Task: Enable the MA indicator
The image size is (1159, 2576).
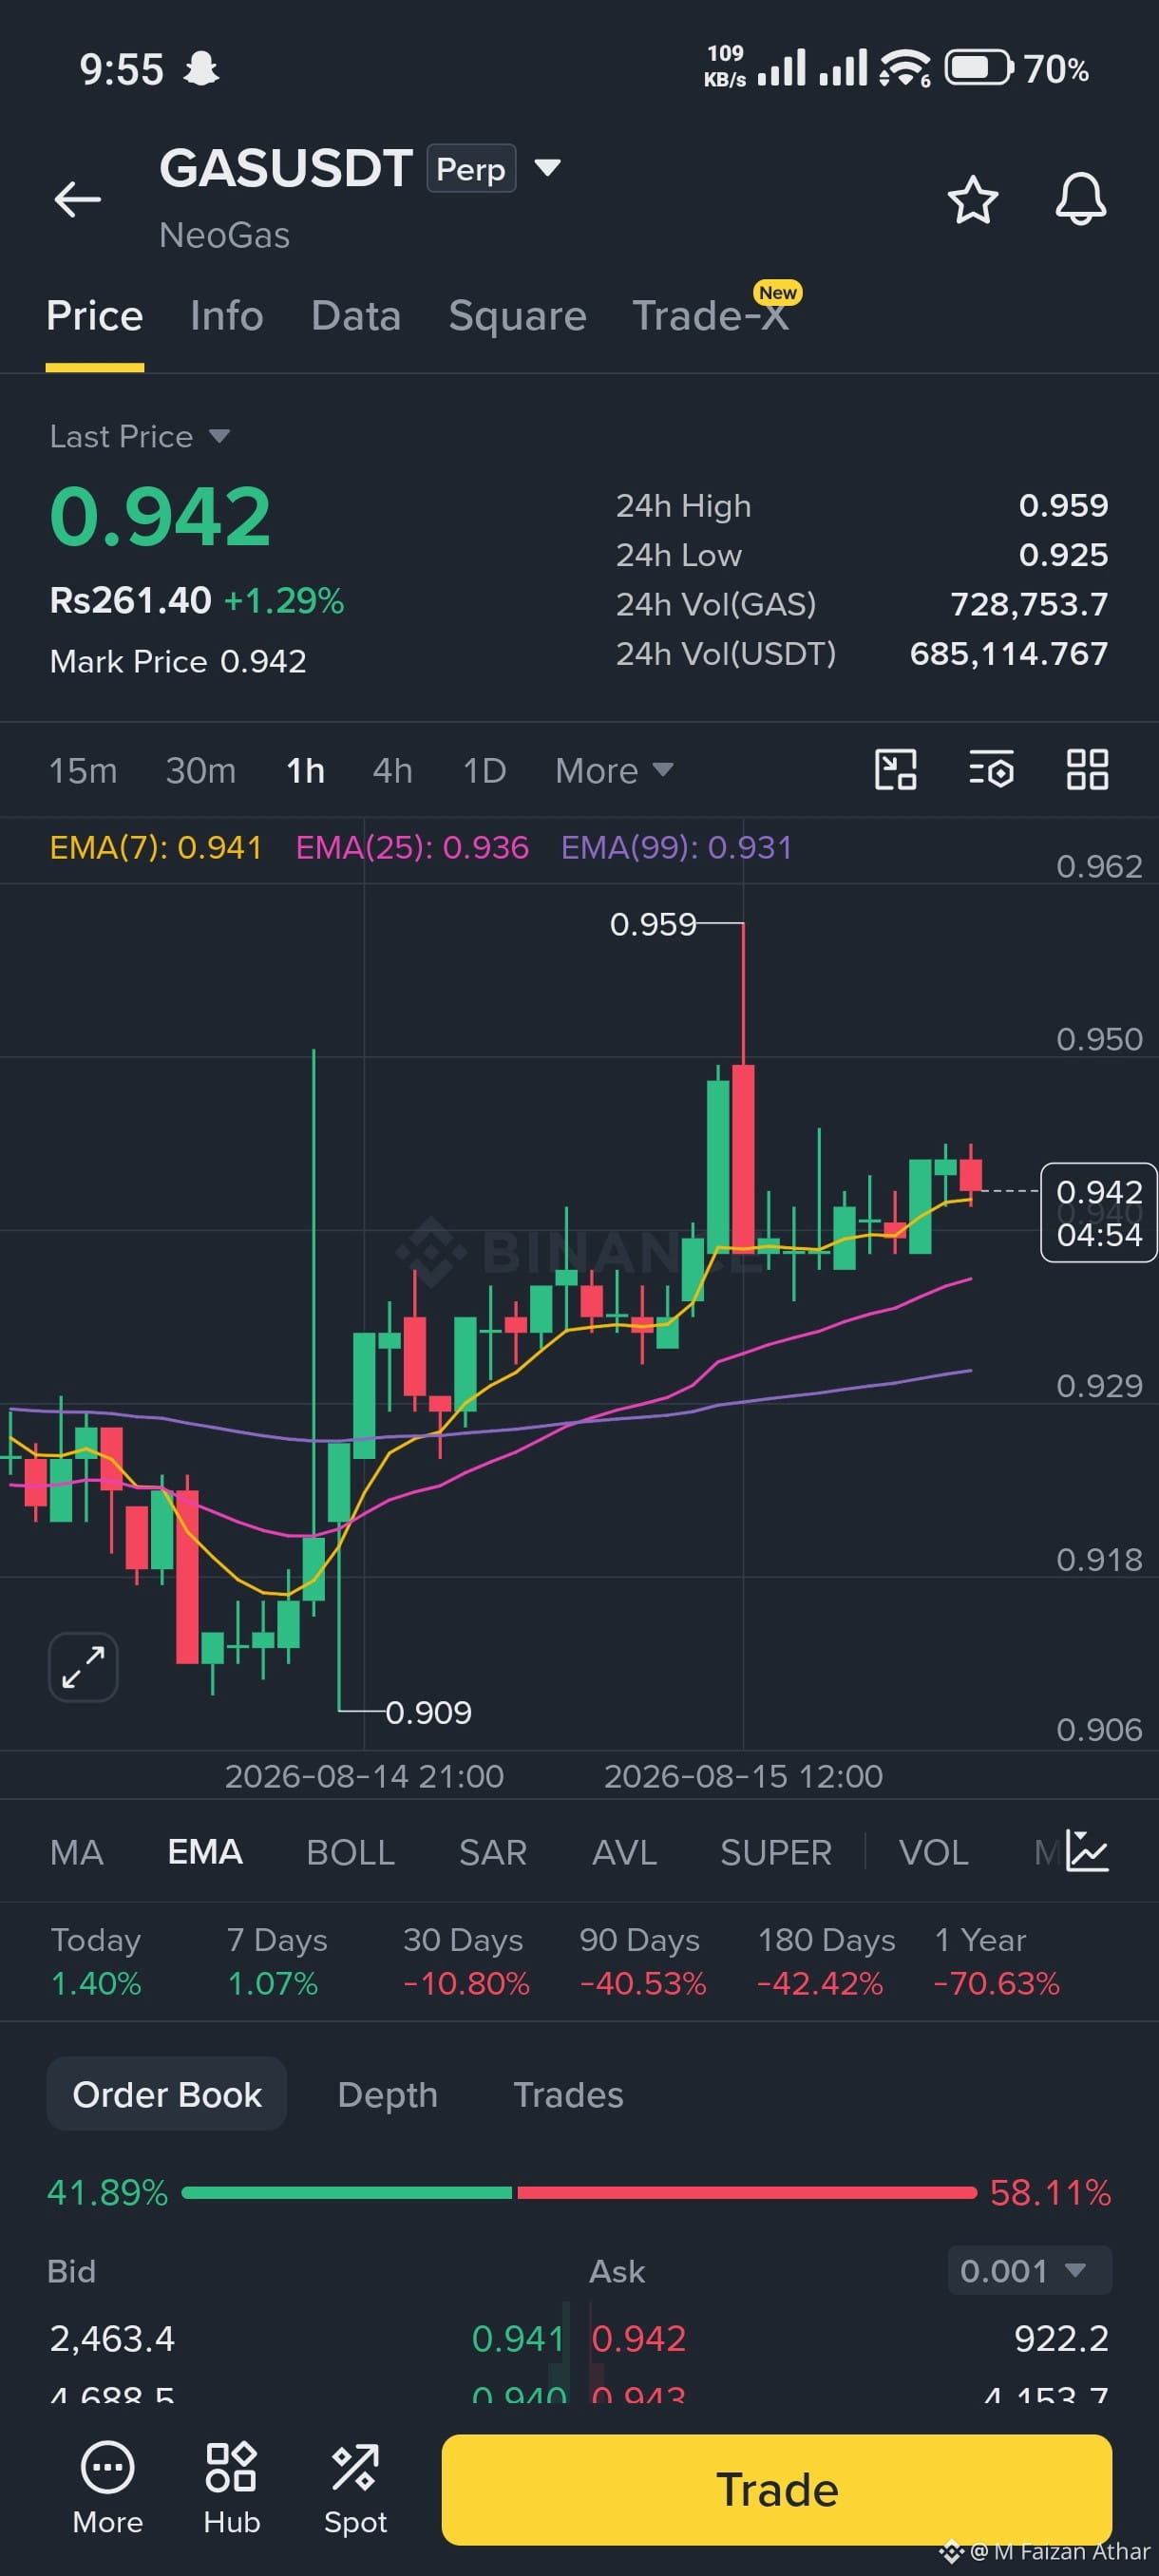Action: 77,1852
